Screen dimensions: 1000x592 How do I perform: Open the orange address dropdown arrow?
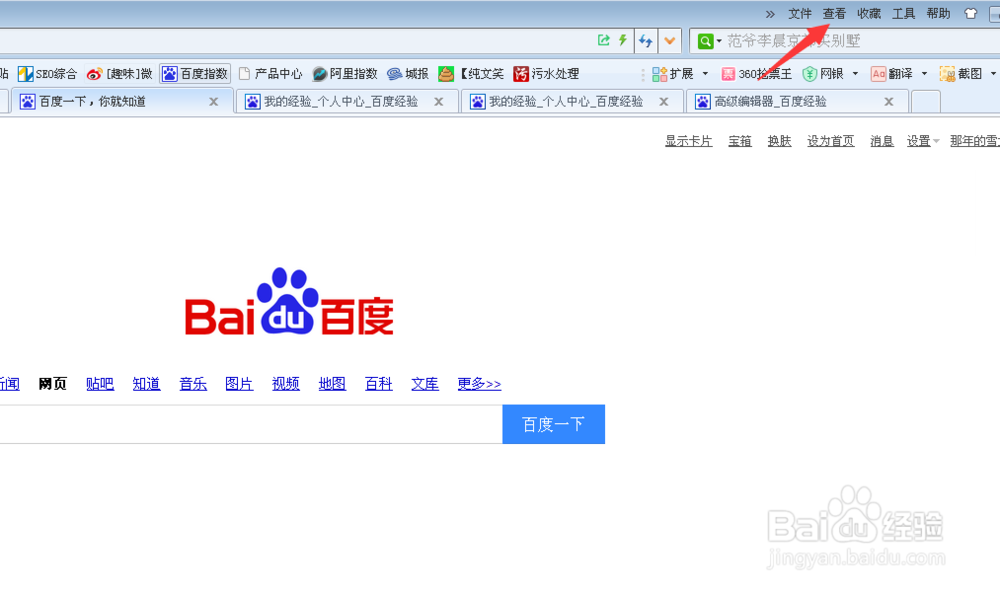670,41
